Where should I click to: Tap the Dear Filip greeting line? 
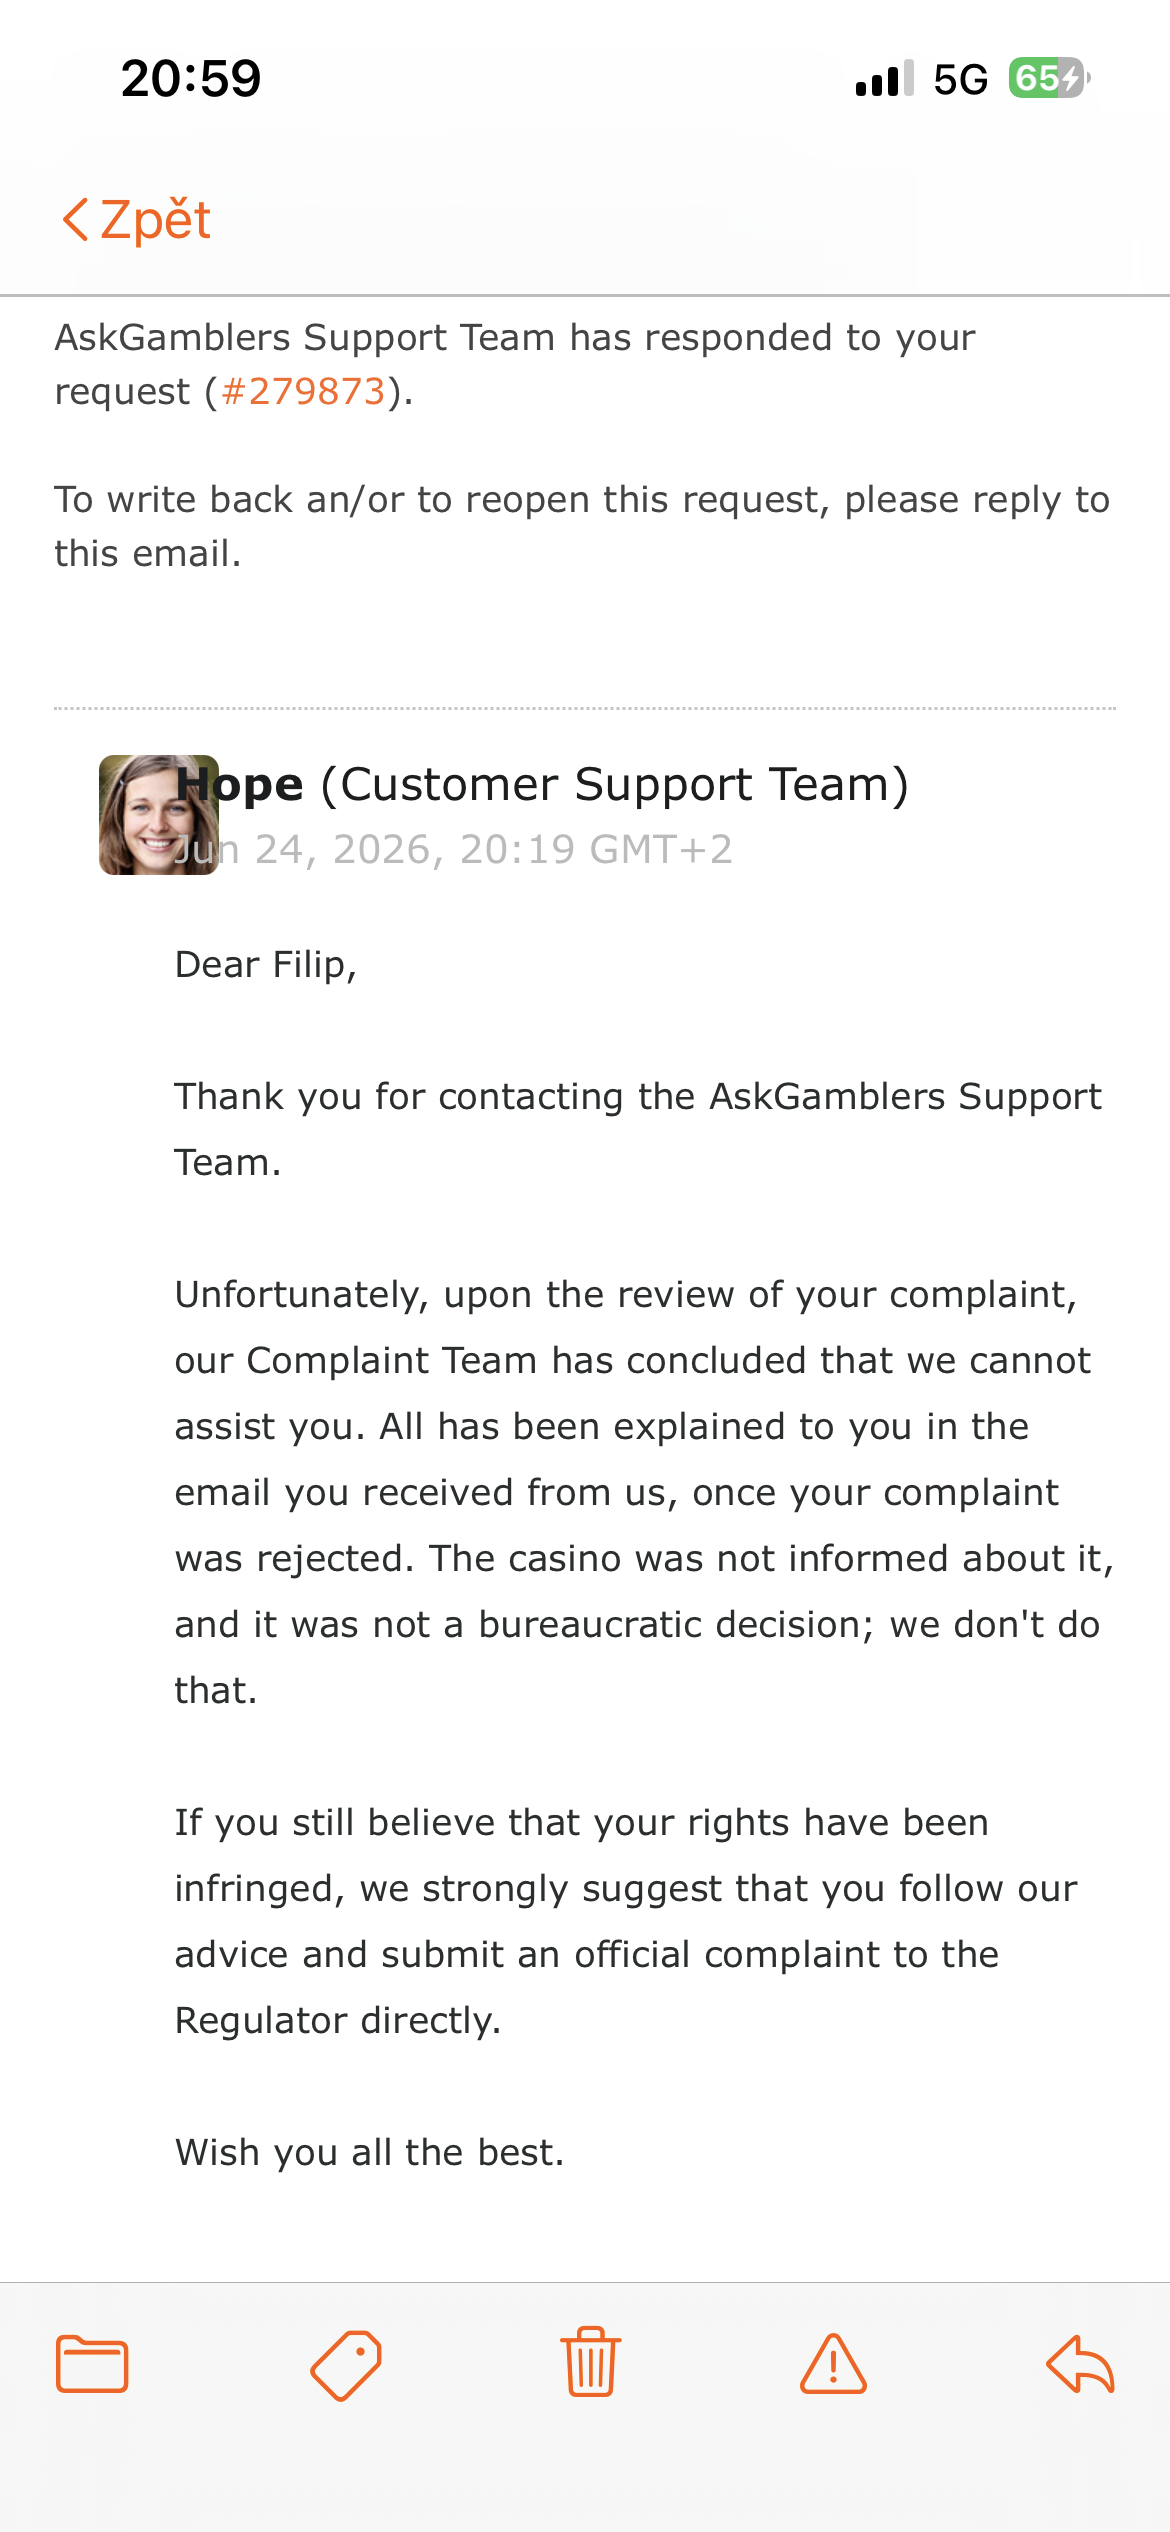[x=266, y=964]
